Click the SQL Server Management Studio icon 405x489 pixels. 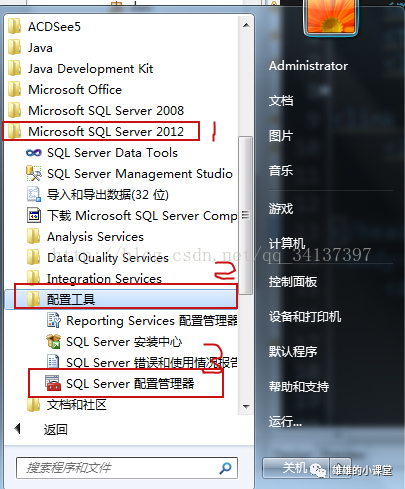[34, 173]
